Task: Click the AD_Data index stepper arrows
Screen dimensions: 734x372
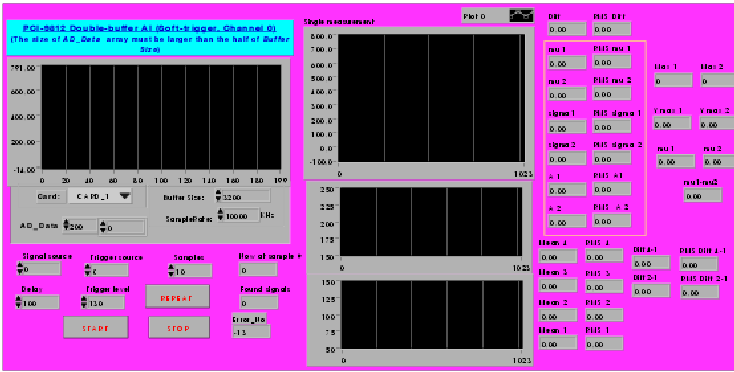Action: [66, 226]
